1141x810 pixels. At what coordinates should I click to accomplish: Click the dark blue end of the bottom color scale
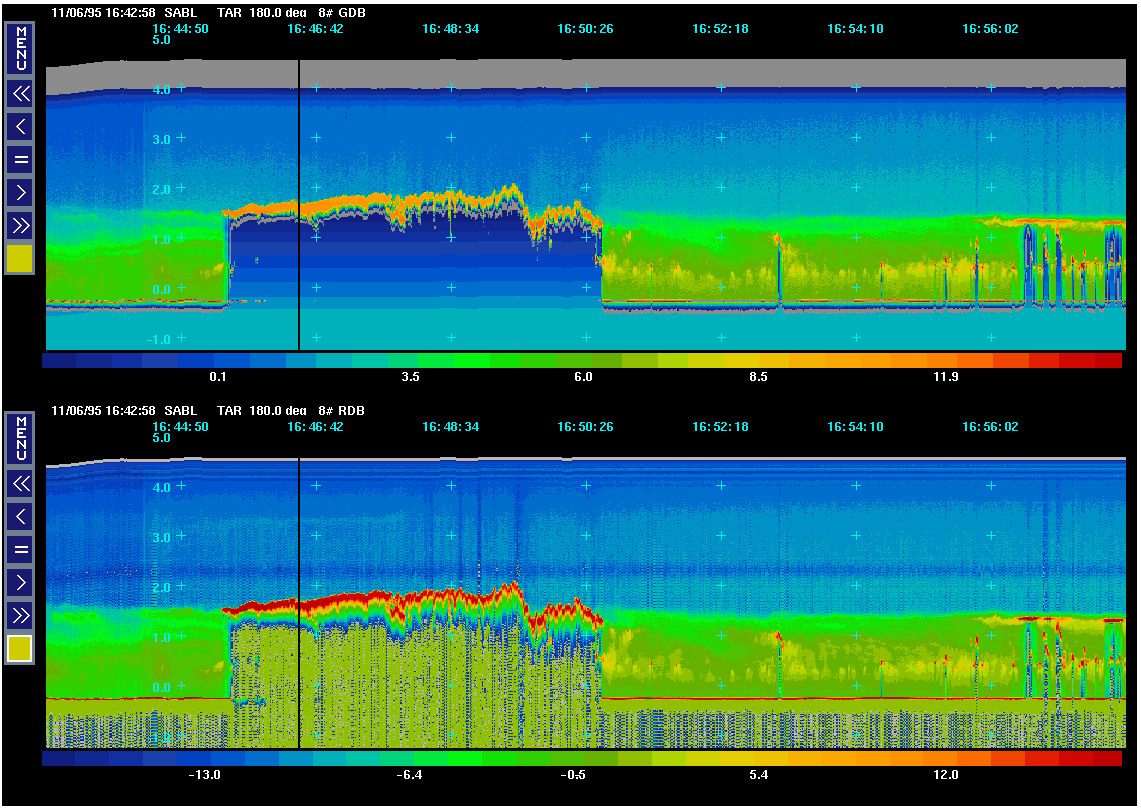[x=58, y=758]
